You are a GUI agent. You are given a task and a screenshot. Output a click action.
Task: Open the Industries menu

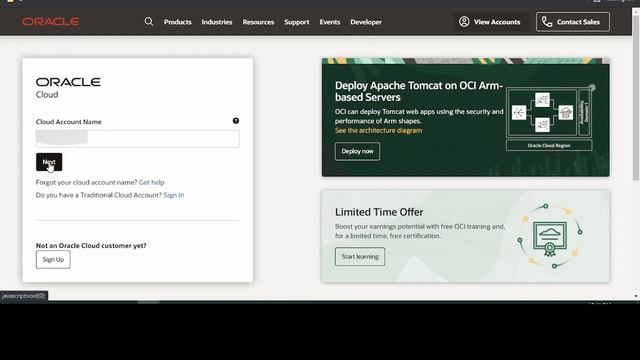pos(217,22)
